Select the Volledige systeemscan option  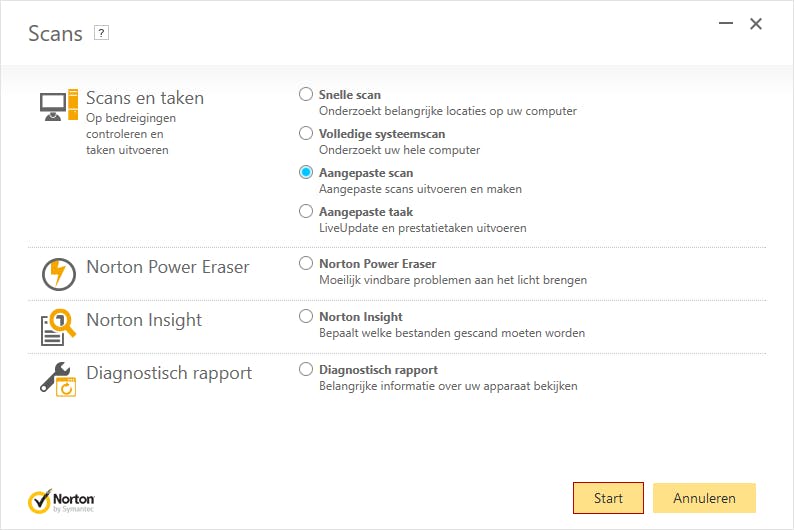tap(306, 133)
